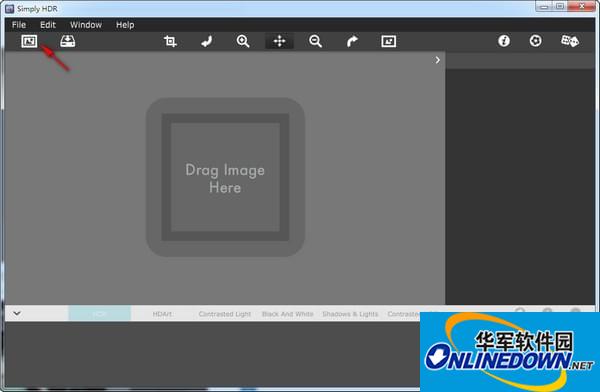Minimize the Simply HDR window
This screenshot has width=600, height=392.
click(545, 7)
